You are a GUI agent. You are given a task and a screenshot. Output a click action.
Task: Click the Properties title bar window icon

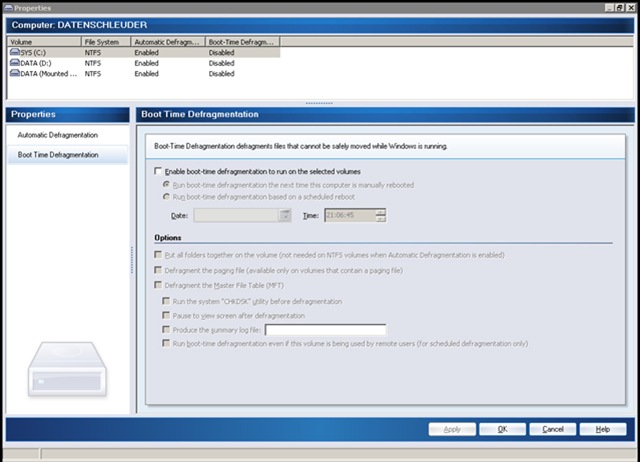[8, 8]
